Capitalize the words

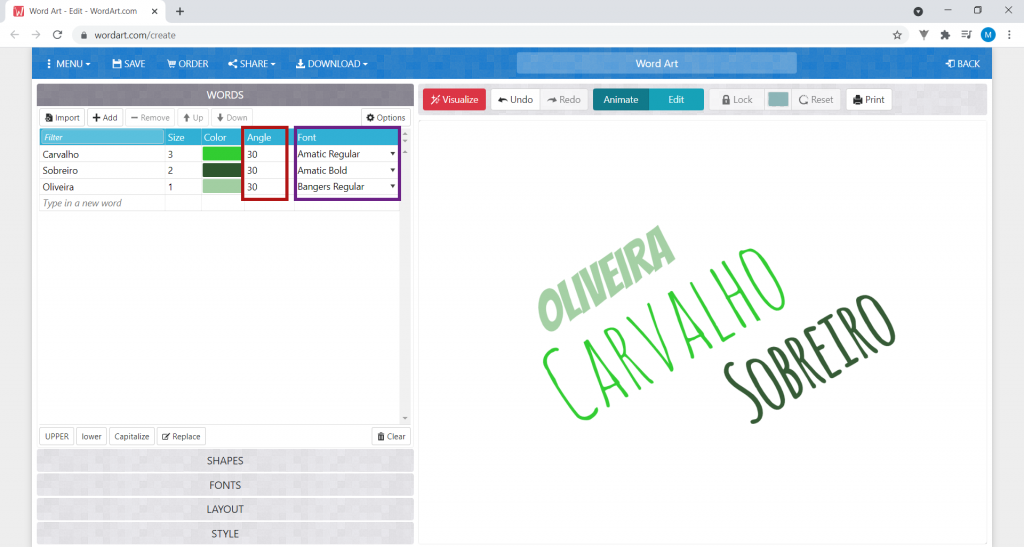[x=131, y=437]
